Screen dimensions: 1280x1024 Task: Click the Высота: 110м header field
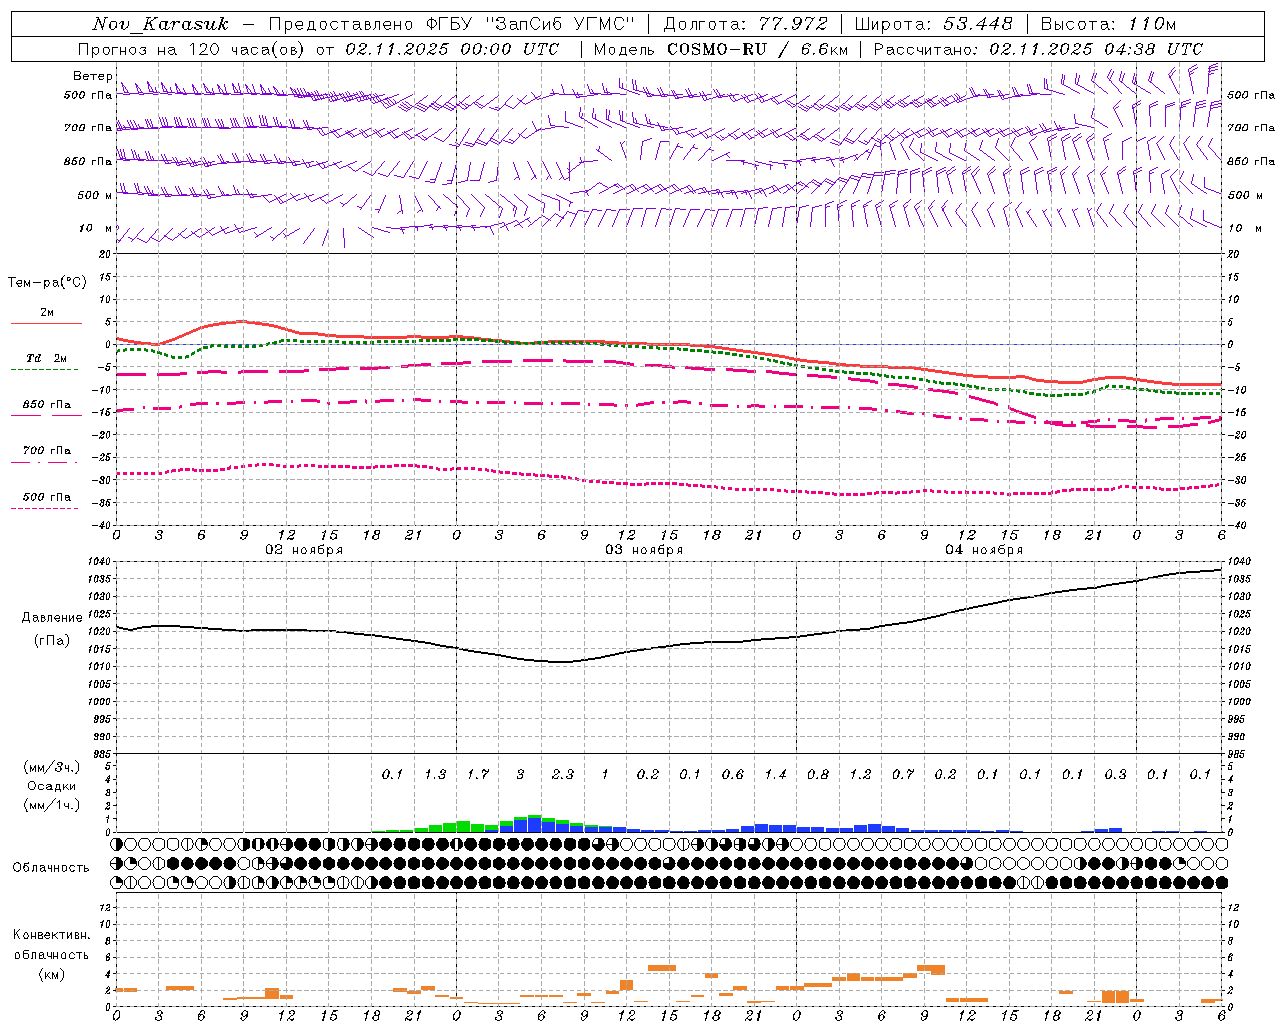[x=1108, y=24]
